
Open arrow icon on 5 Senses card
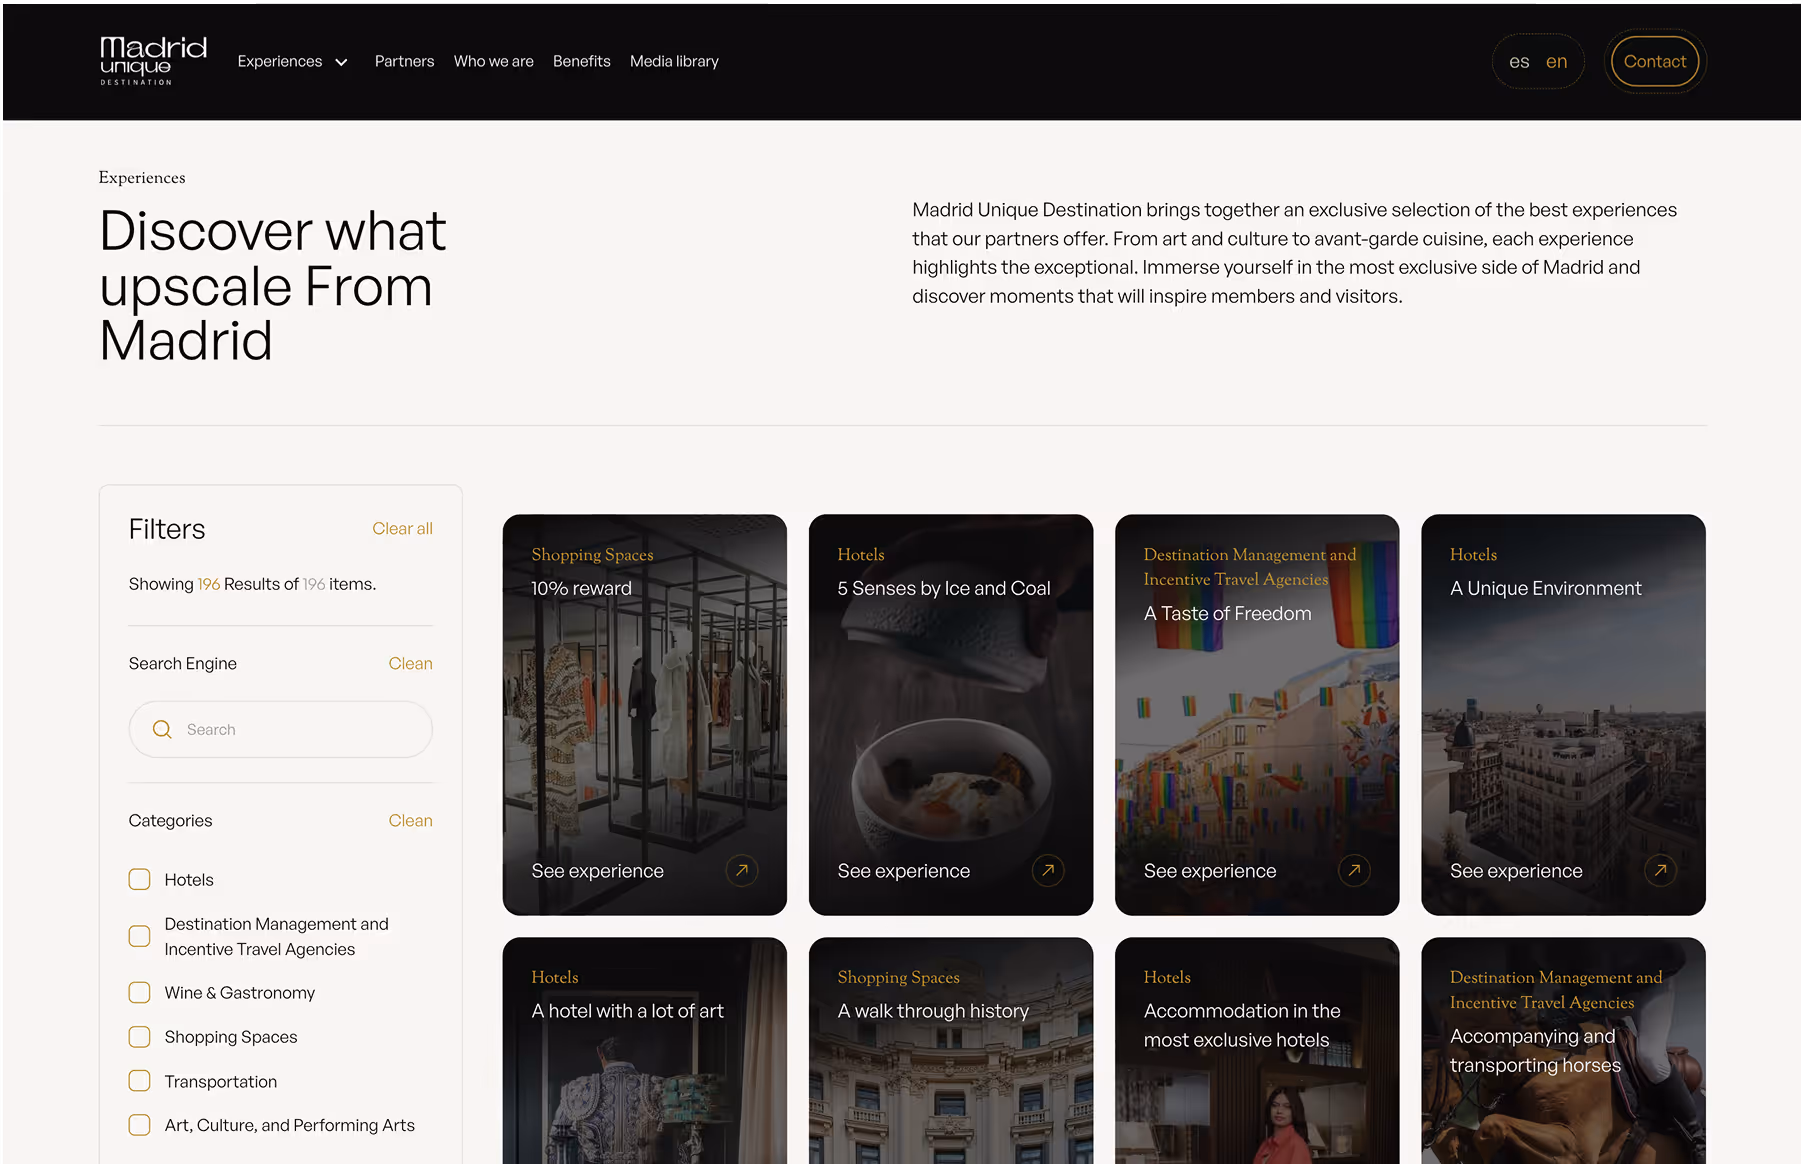(1048, 870)
